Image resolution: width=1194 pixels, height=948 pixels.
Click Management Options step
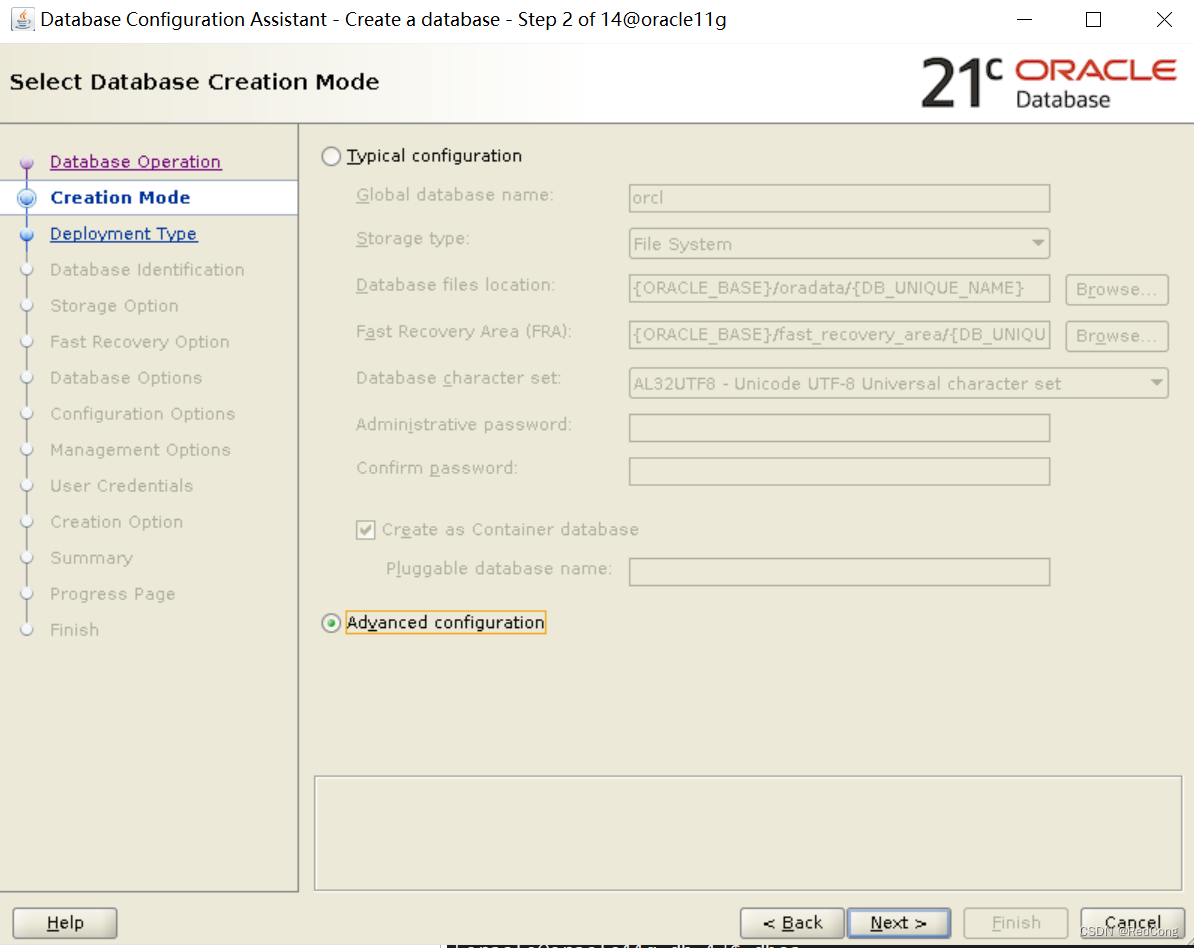[x=140, y=450]
